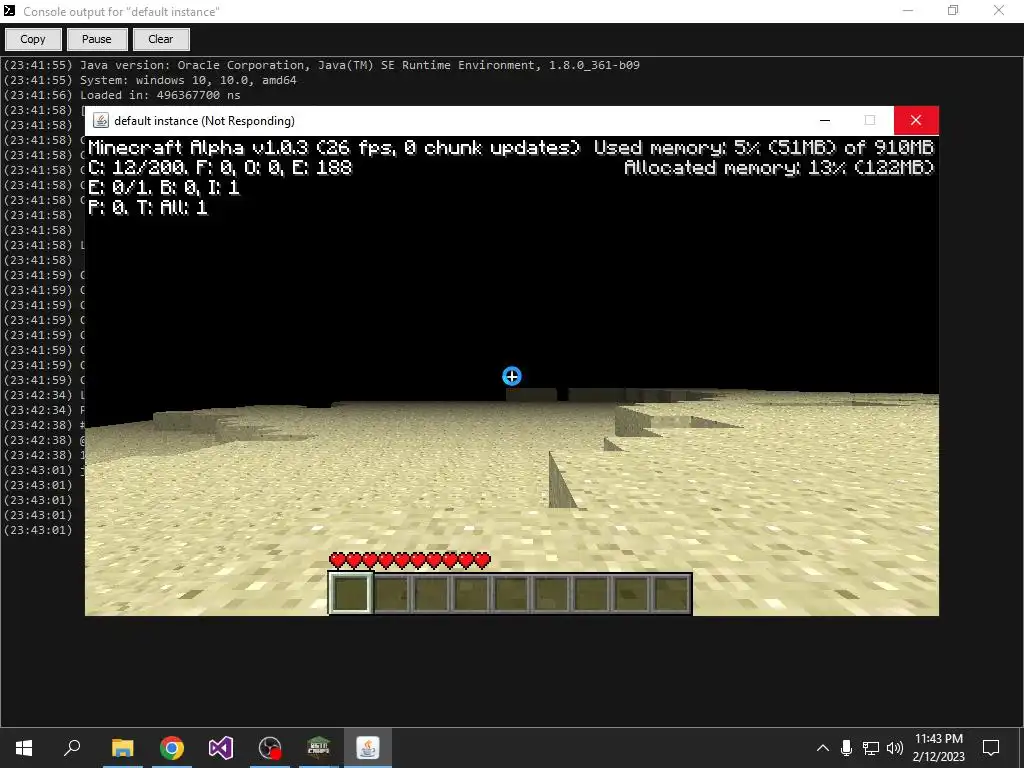Click the Used memory debug text
The width and height of the screenshot is (1024, 768).
(x=763, y=148)
